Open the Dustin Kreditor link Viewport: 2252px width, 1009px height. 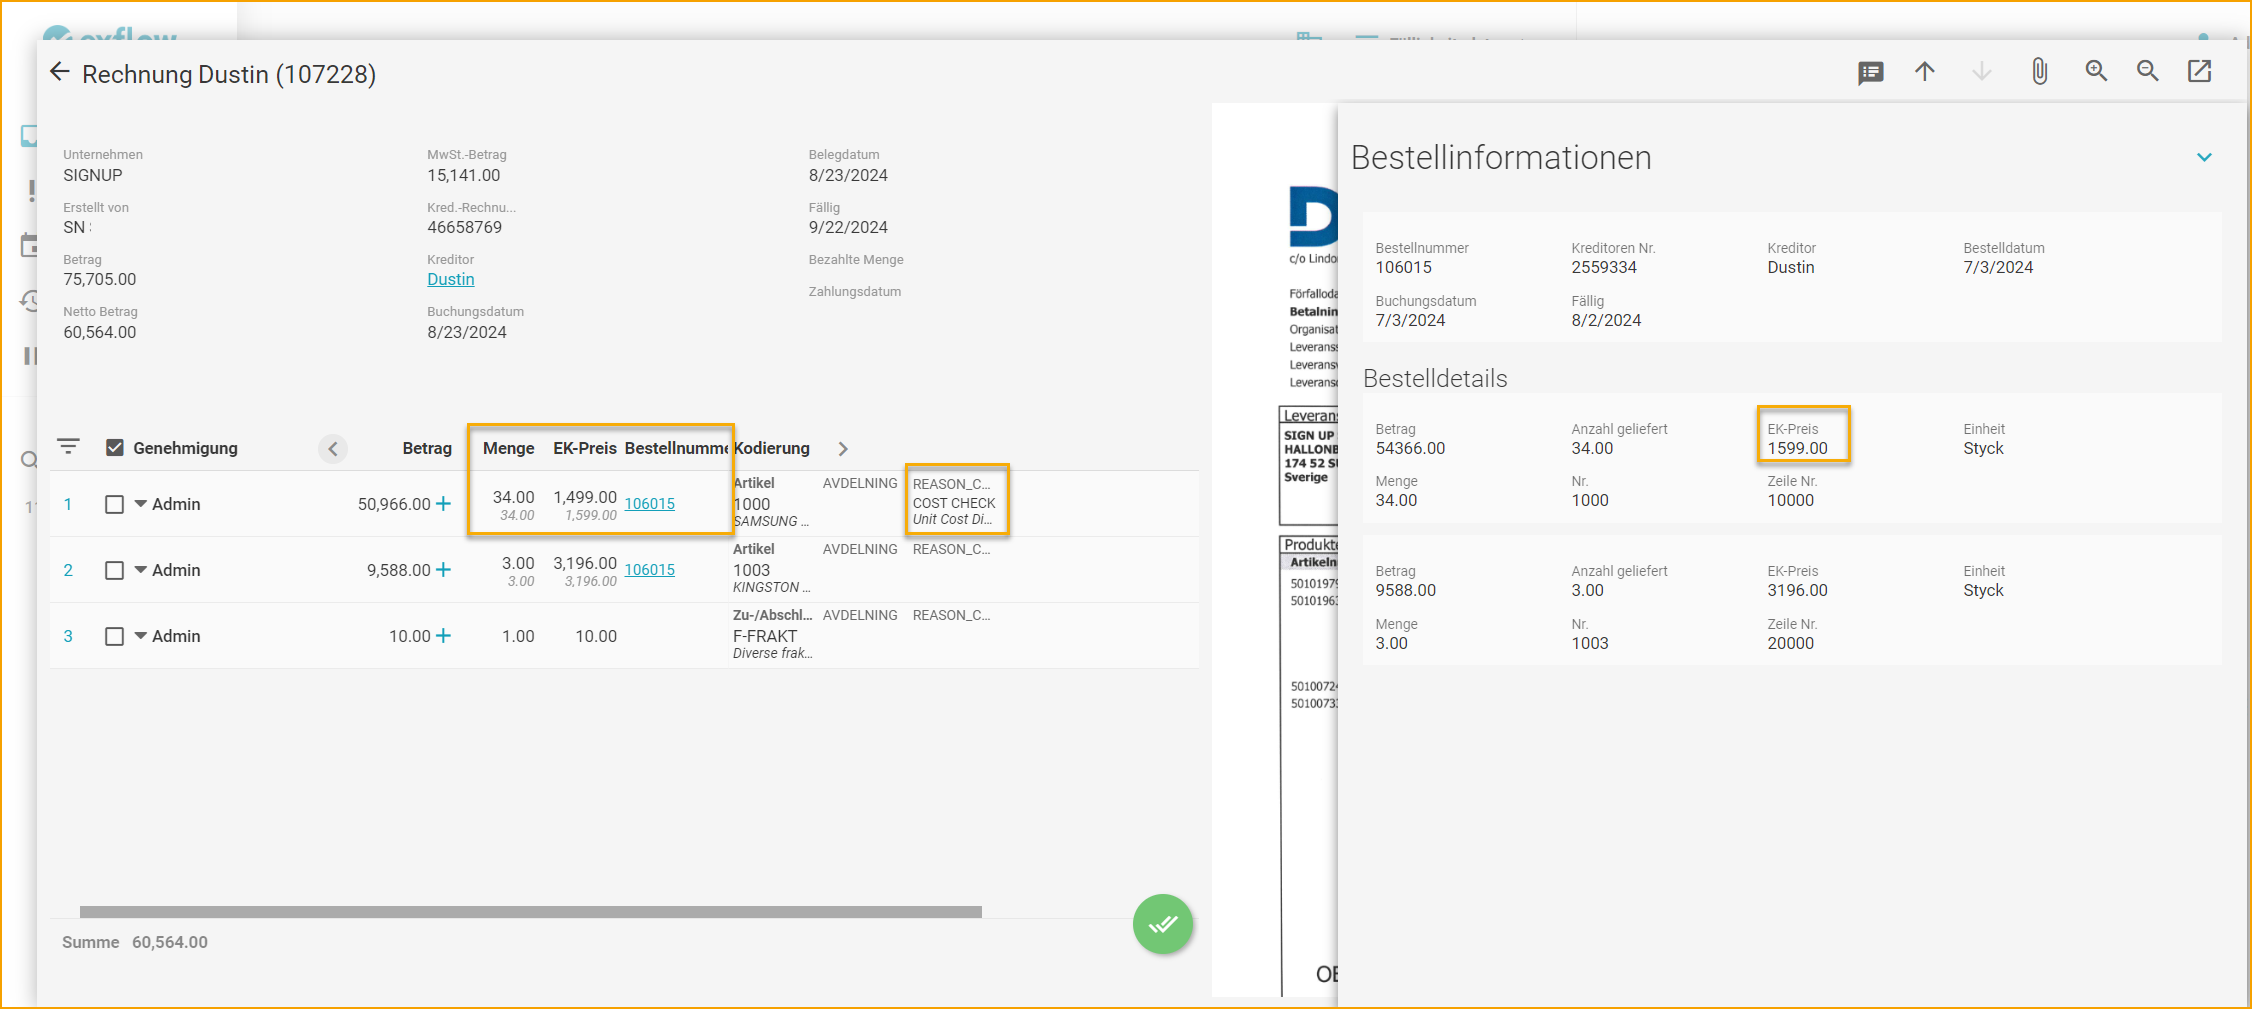451,280
